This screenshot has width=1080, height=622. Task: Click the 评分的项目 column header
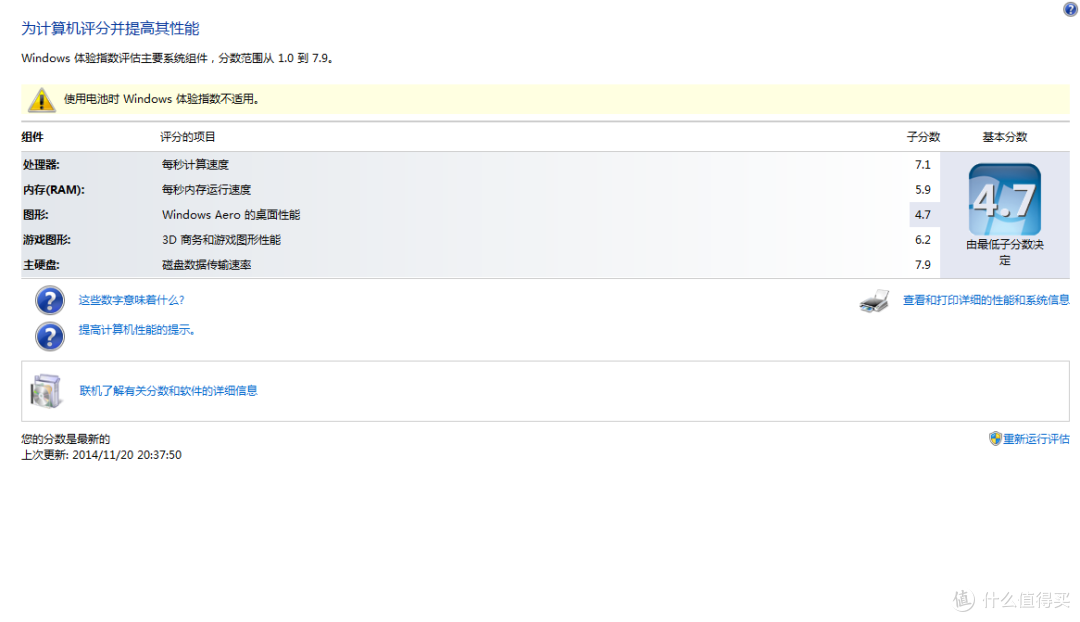point(188,137)
